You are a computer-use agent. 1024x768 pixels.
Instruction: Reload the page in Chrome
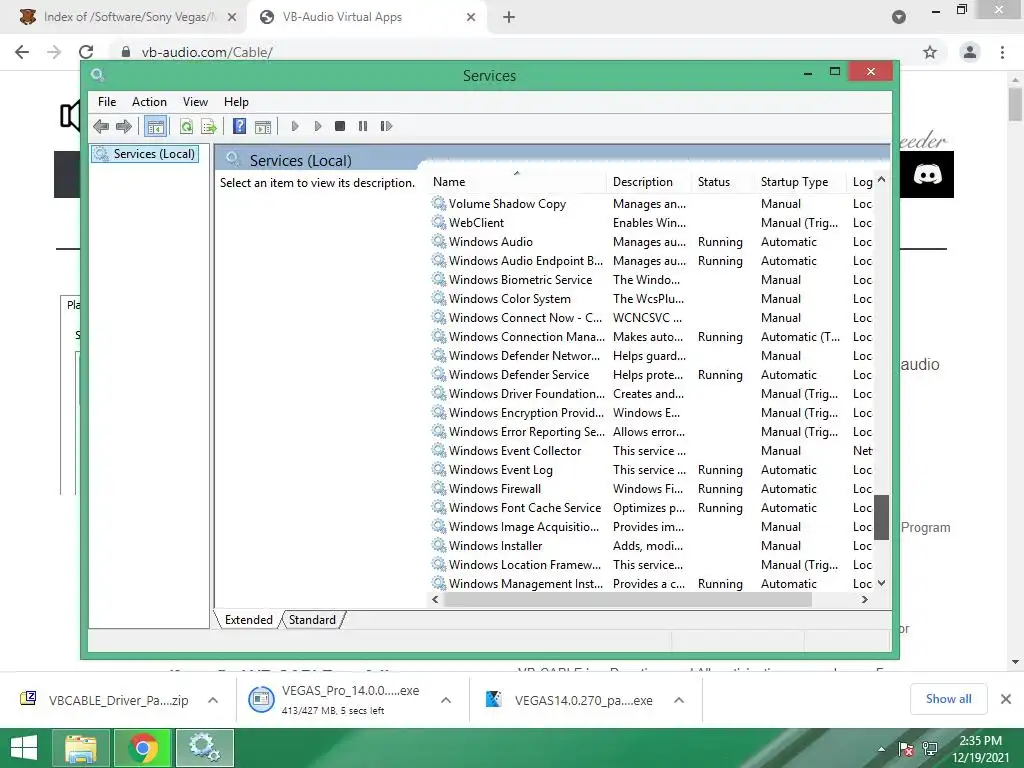click(86, 52)
